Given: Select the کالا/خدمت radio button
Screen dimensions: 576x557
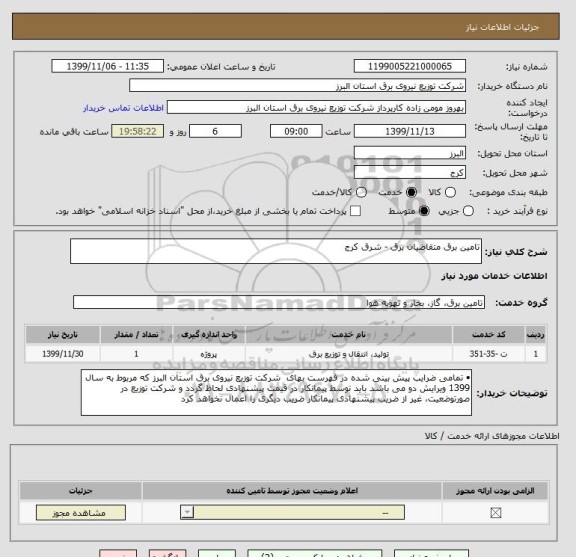Looking at the screenshot, I should pos(361,193).
